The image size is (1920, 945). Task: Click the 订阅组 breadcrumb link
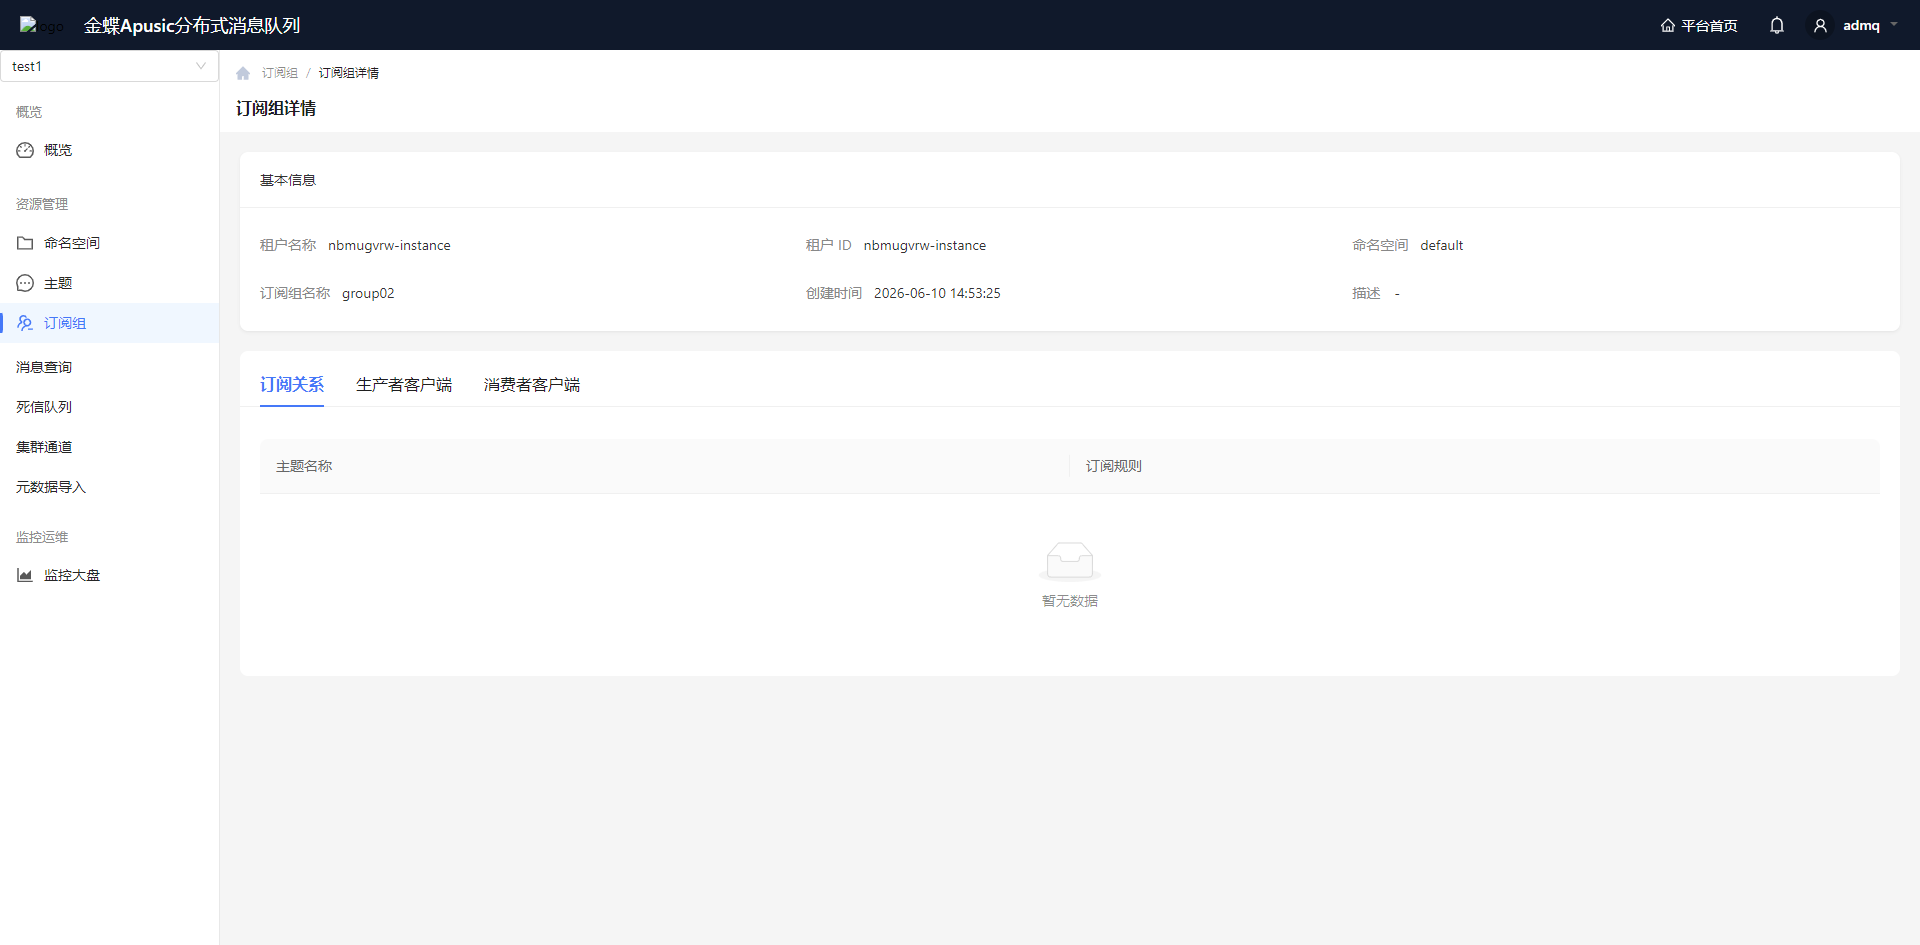click(x=280, y=73)
